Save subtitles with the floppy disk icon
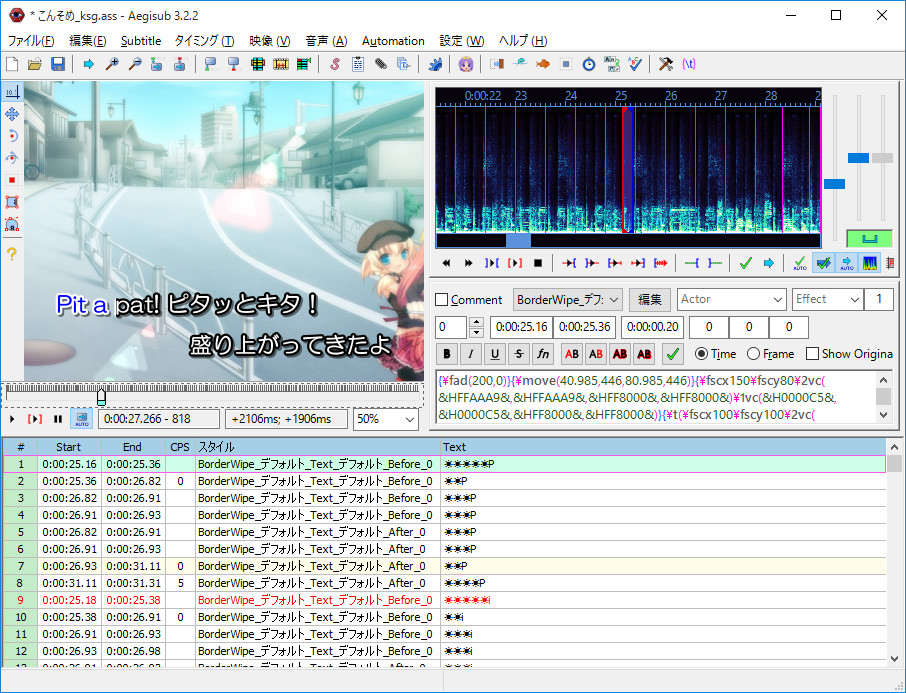The image size is (906, 693). coord(58,64)
